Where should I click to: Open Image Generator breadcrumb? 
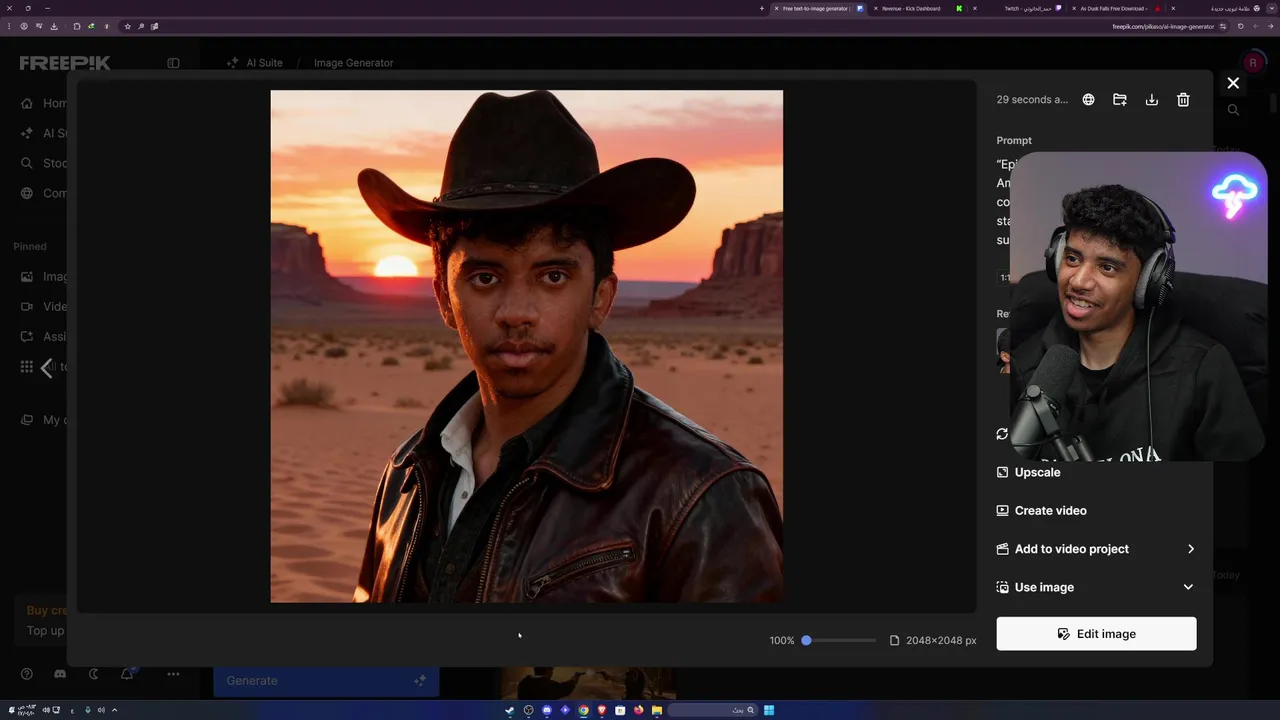click(353, 63)
